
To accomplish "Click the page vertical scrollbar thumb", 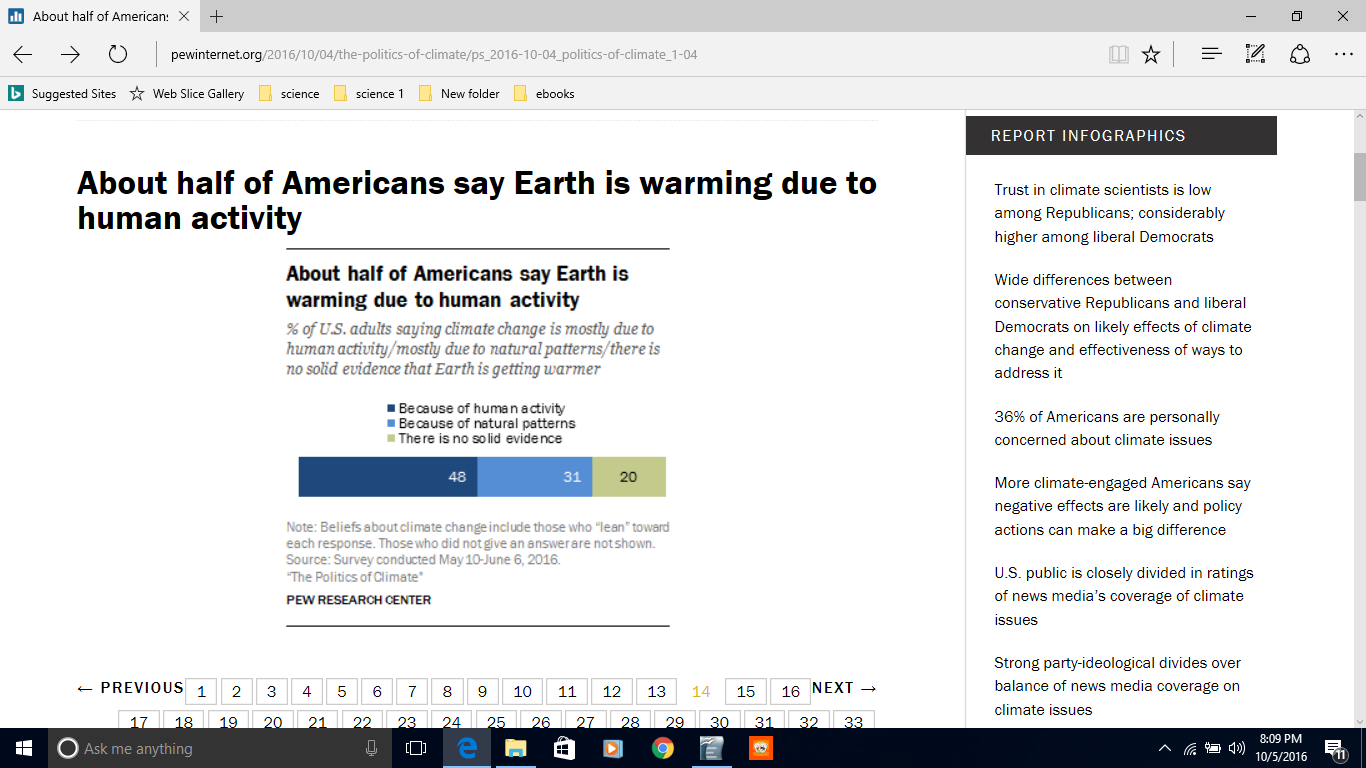I will point(1359,176).
